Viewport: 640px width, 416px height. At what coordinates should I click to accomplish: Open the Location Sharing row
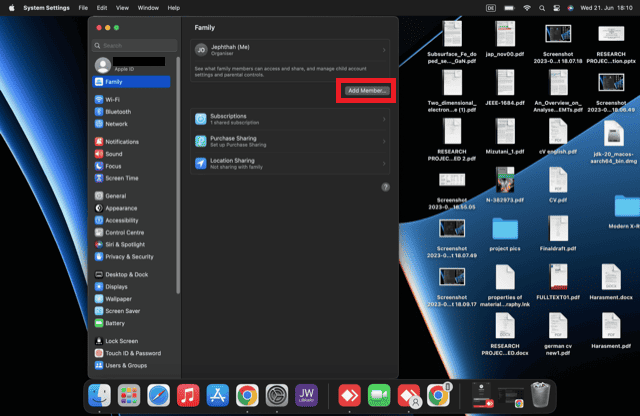(292, 163)
